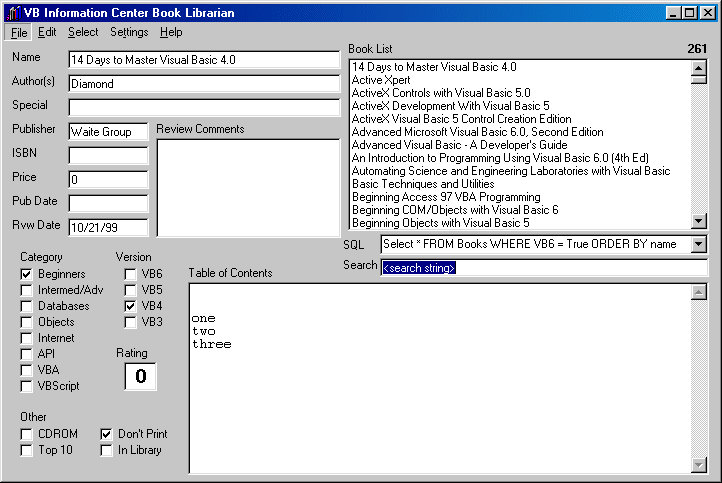This screenshot has width=722, height=483.
Task: Open the File menu
Action: pyautogui.click(x=19, y=32)
